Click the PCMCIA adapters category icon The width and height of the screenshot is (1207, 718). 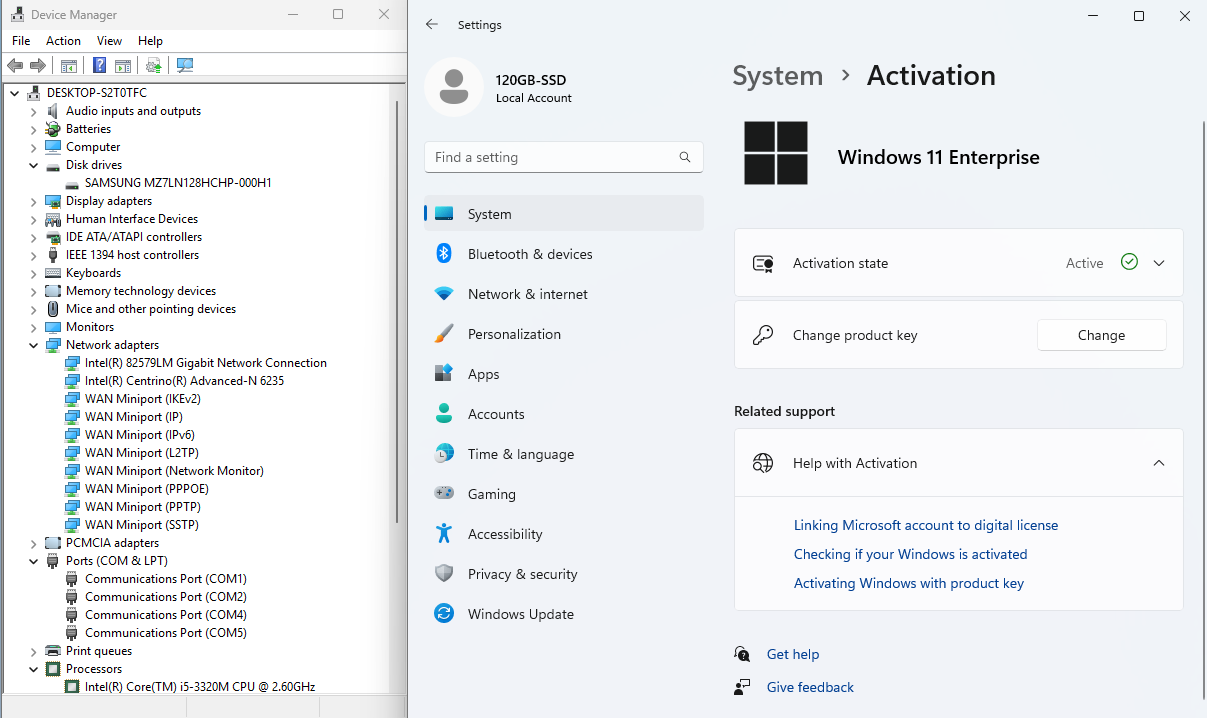coord(53,543)
